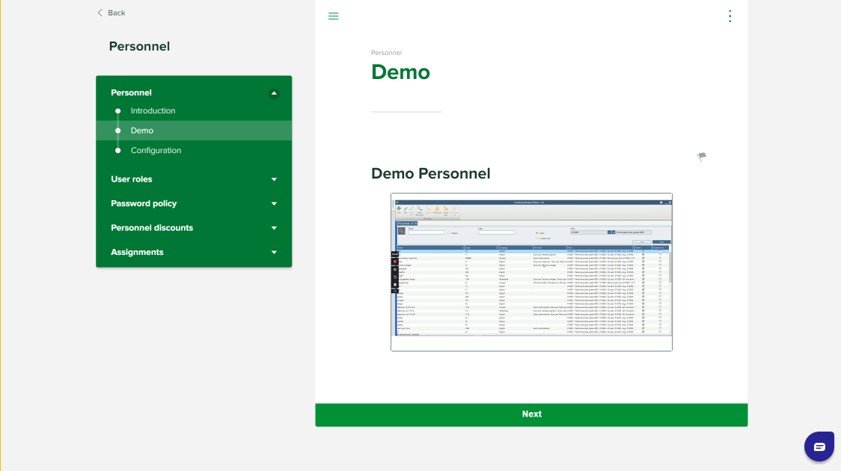This screenshot has width=841, height=471.
Task: Click the back arrow chevron icon
Action: pos(100,13)
